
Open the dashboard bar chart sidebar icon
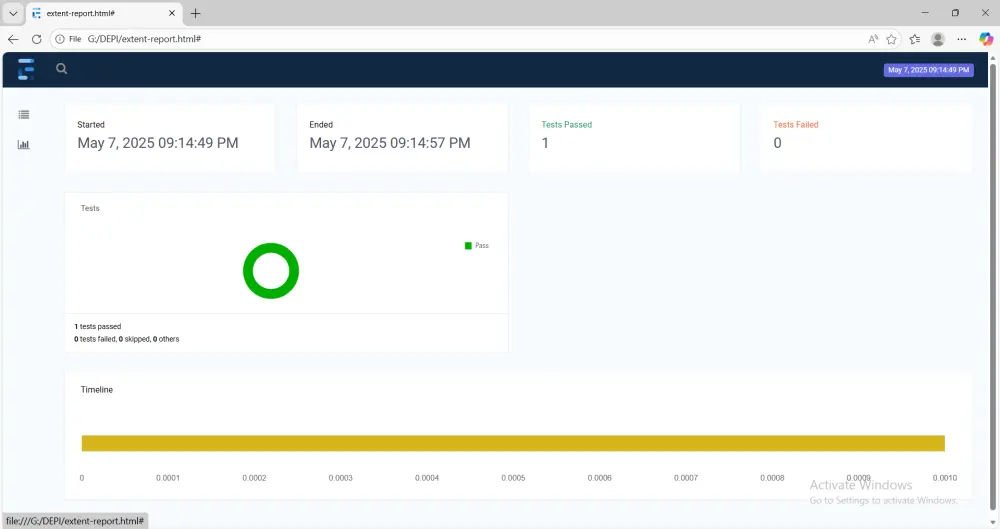[x=24, y=144]
